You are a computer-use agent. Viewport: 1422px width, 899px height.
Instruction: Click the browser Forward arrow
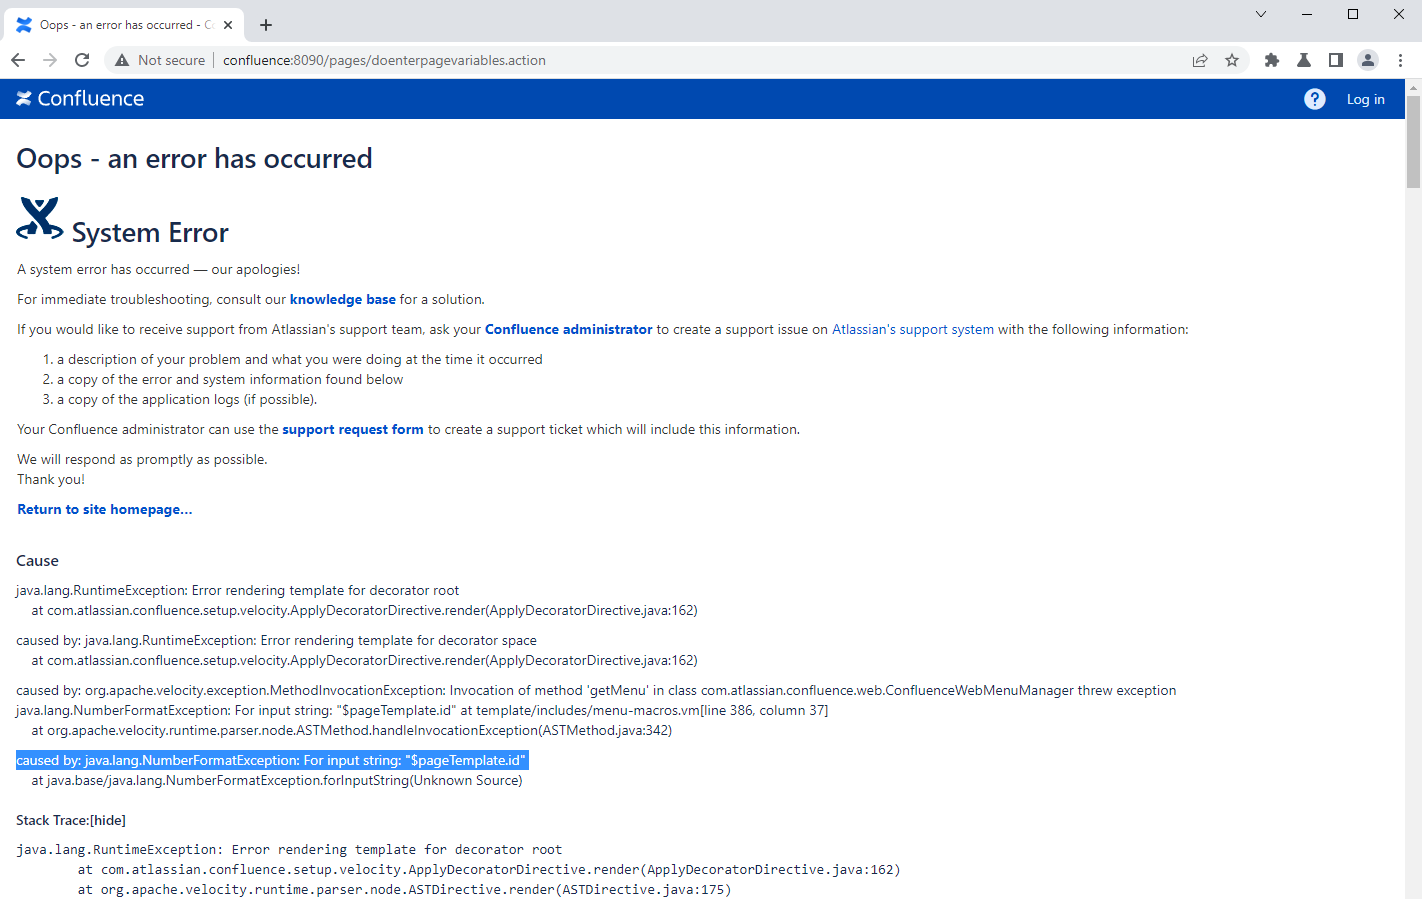50,60
